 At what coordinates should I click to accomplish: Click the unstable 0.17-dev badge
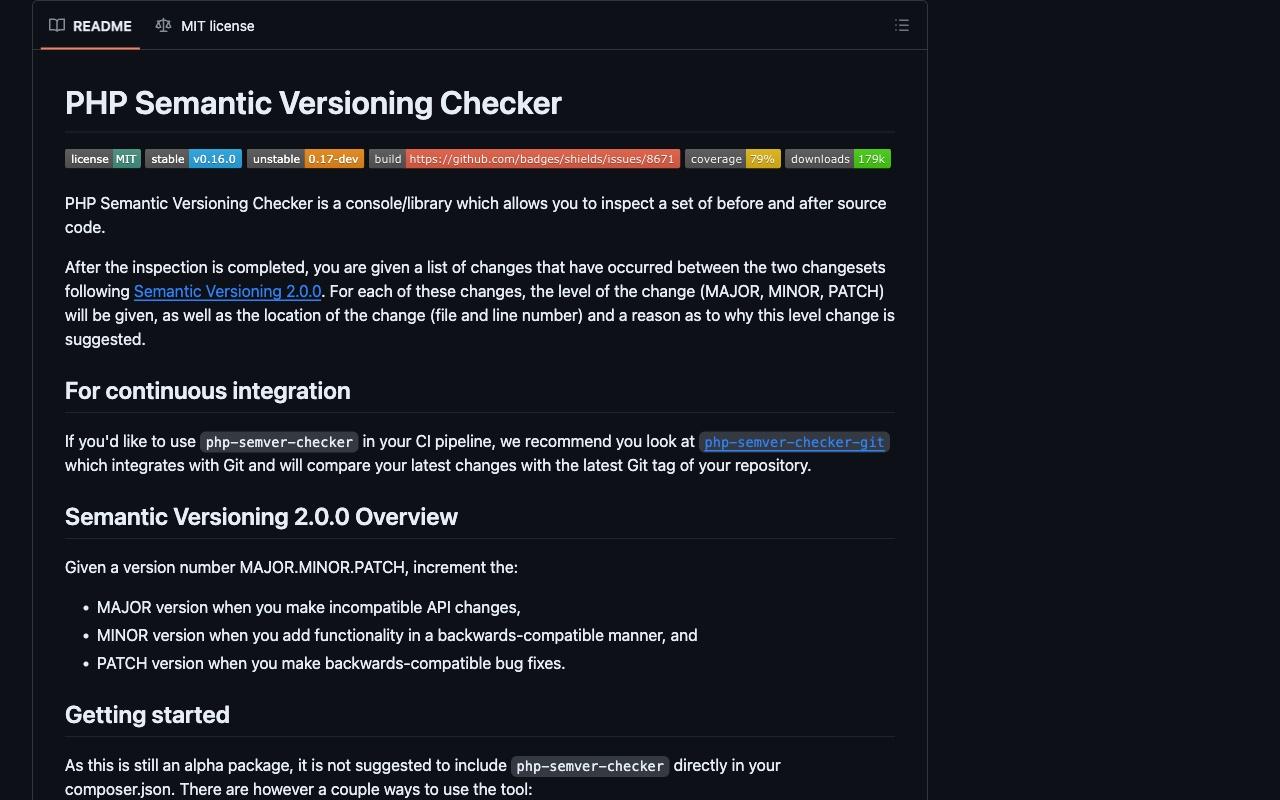pos(305,159)
